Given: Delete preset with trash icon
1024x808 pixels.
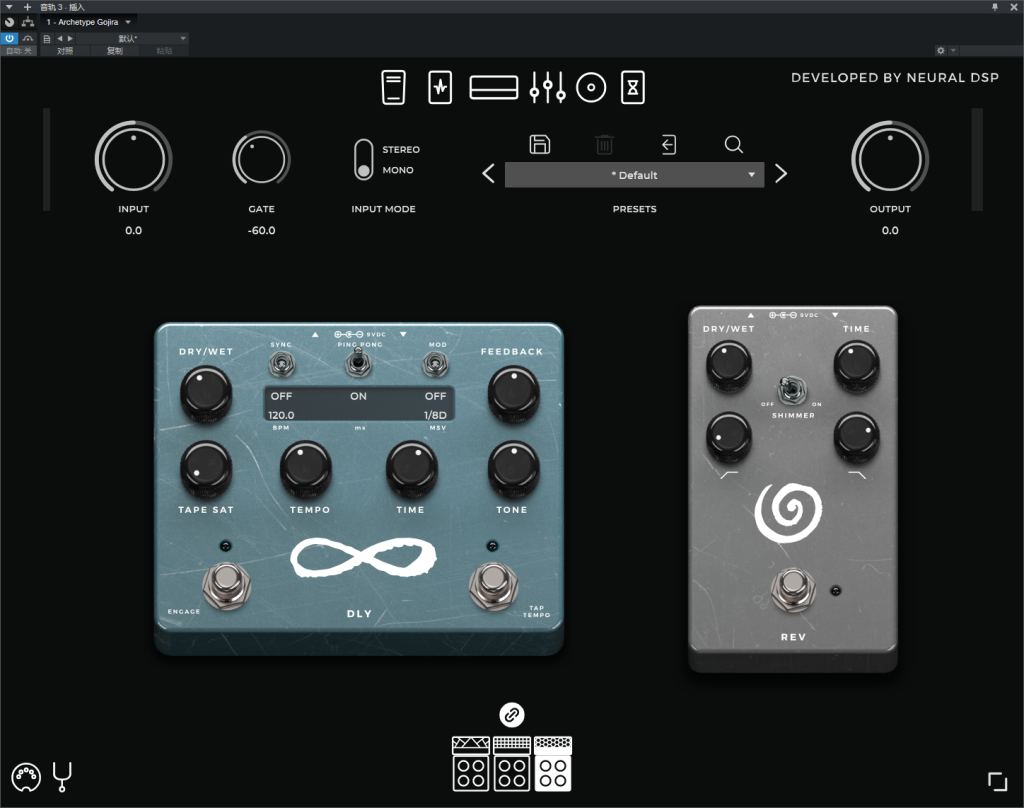Looking at the screenshot, I should [604, 144].
